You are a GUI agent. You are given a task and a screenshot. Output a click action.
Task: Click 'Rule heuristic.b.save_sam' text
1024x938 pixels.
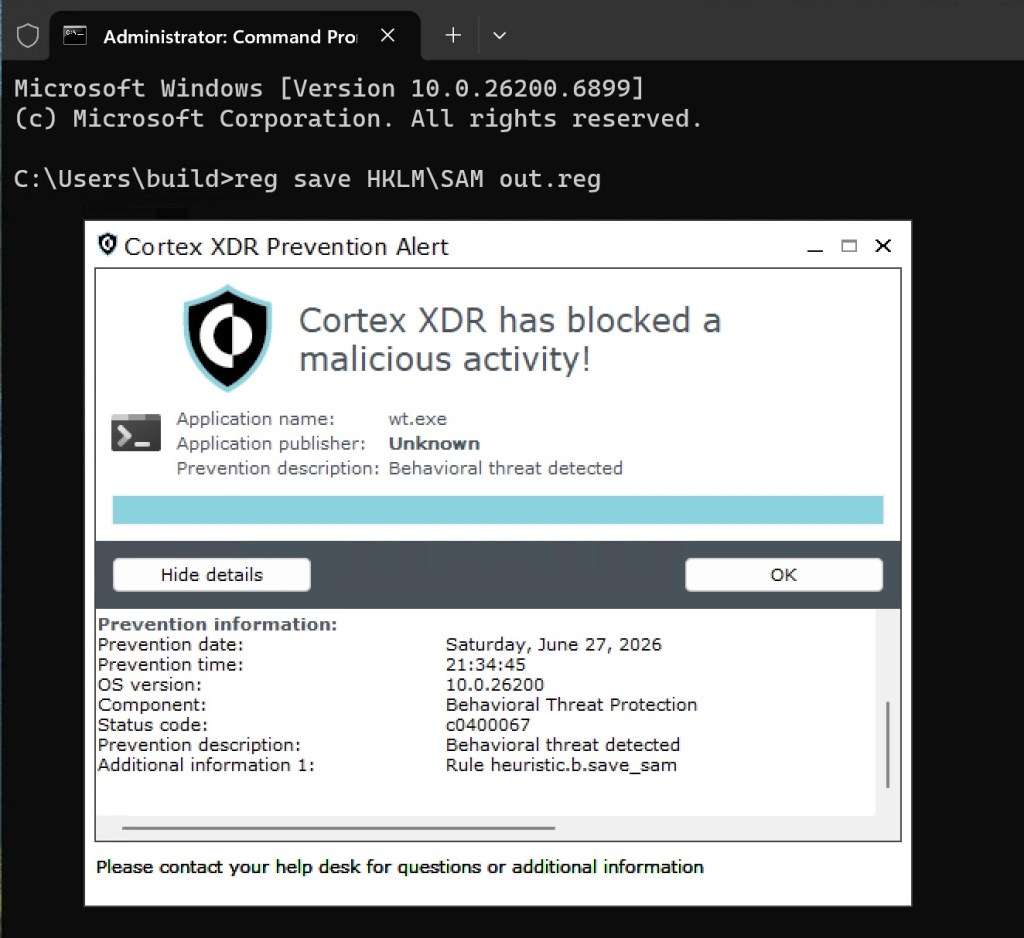(x=561, y=766)
